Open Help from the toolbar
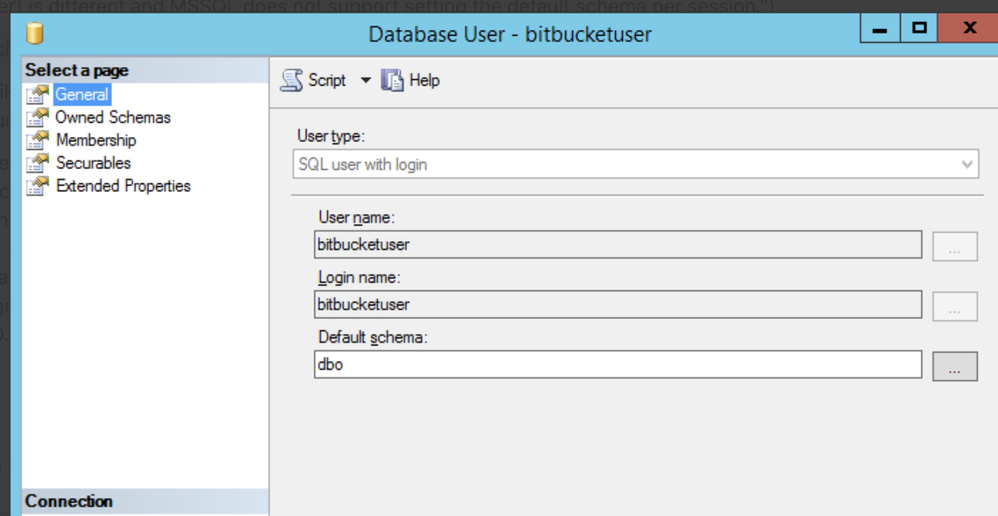Image resolution: width=998 pixels, height=516 pixels. [424, 80]
